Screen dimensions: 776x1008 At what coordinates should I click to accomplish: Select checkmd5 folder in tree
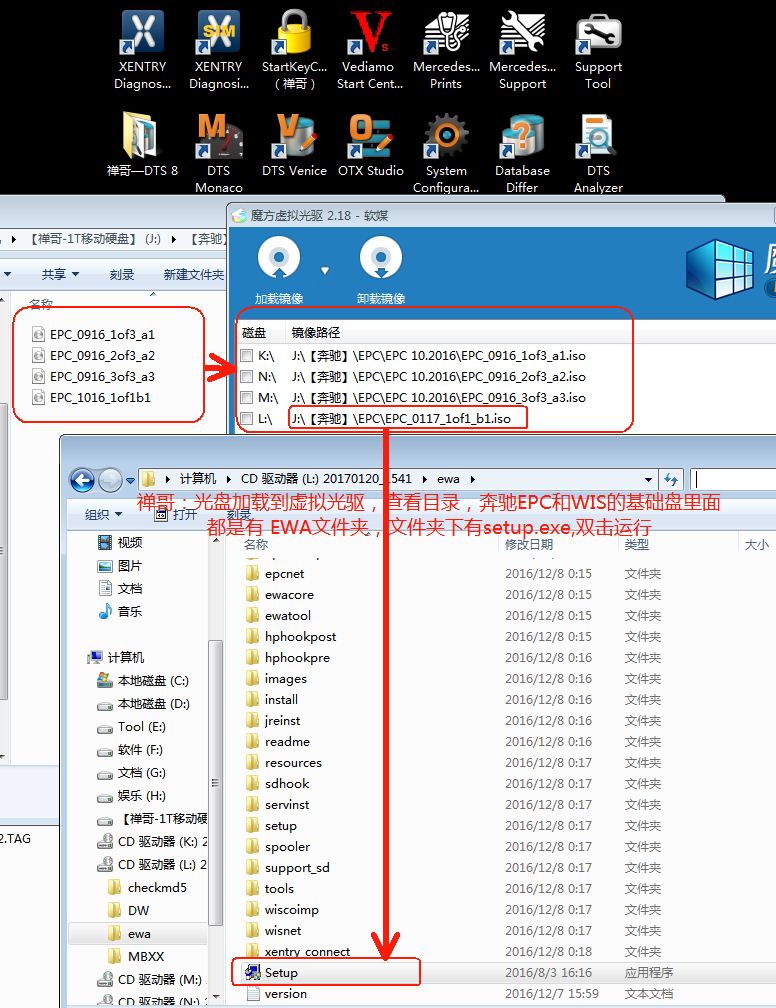click(147, 888)
